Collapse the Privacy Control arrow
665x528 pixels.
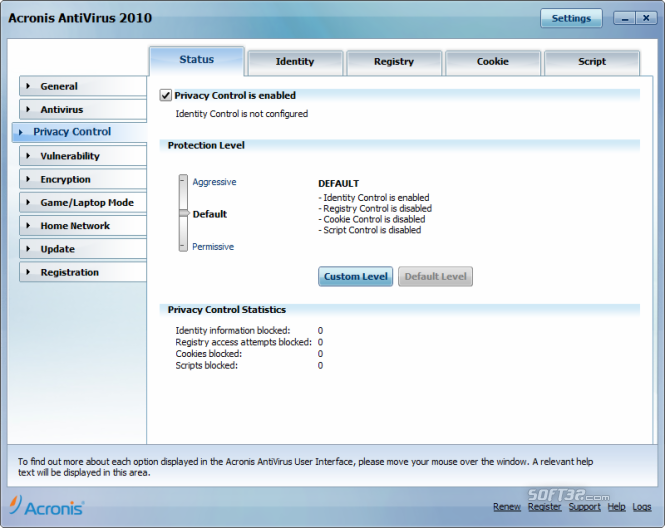[x=21, y=132]
